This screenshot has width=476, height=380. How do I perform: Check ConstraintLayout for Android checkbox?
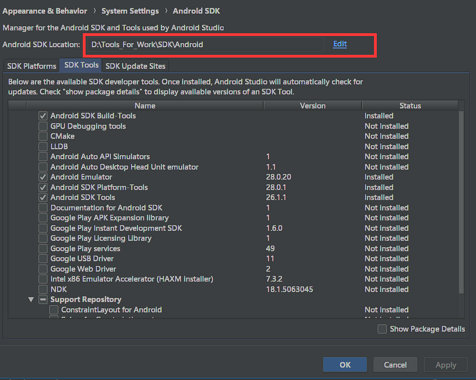(x=53, y=310)
